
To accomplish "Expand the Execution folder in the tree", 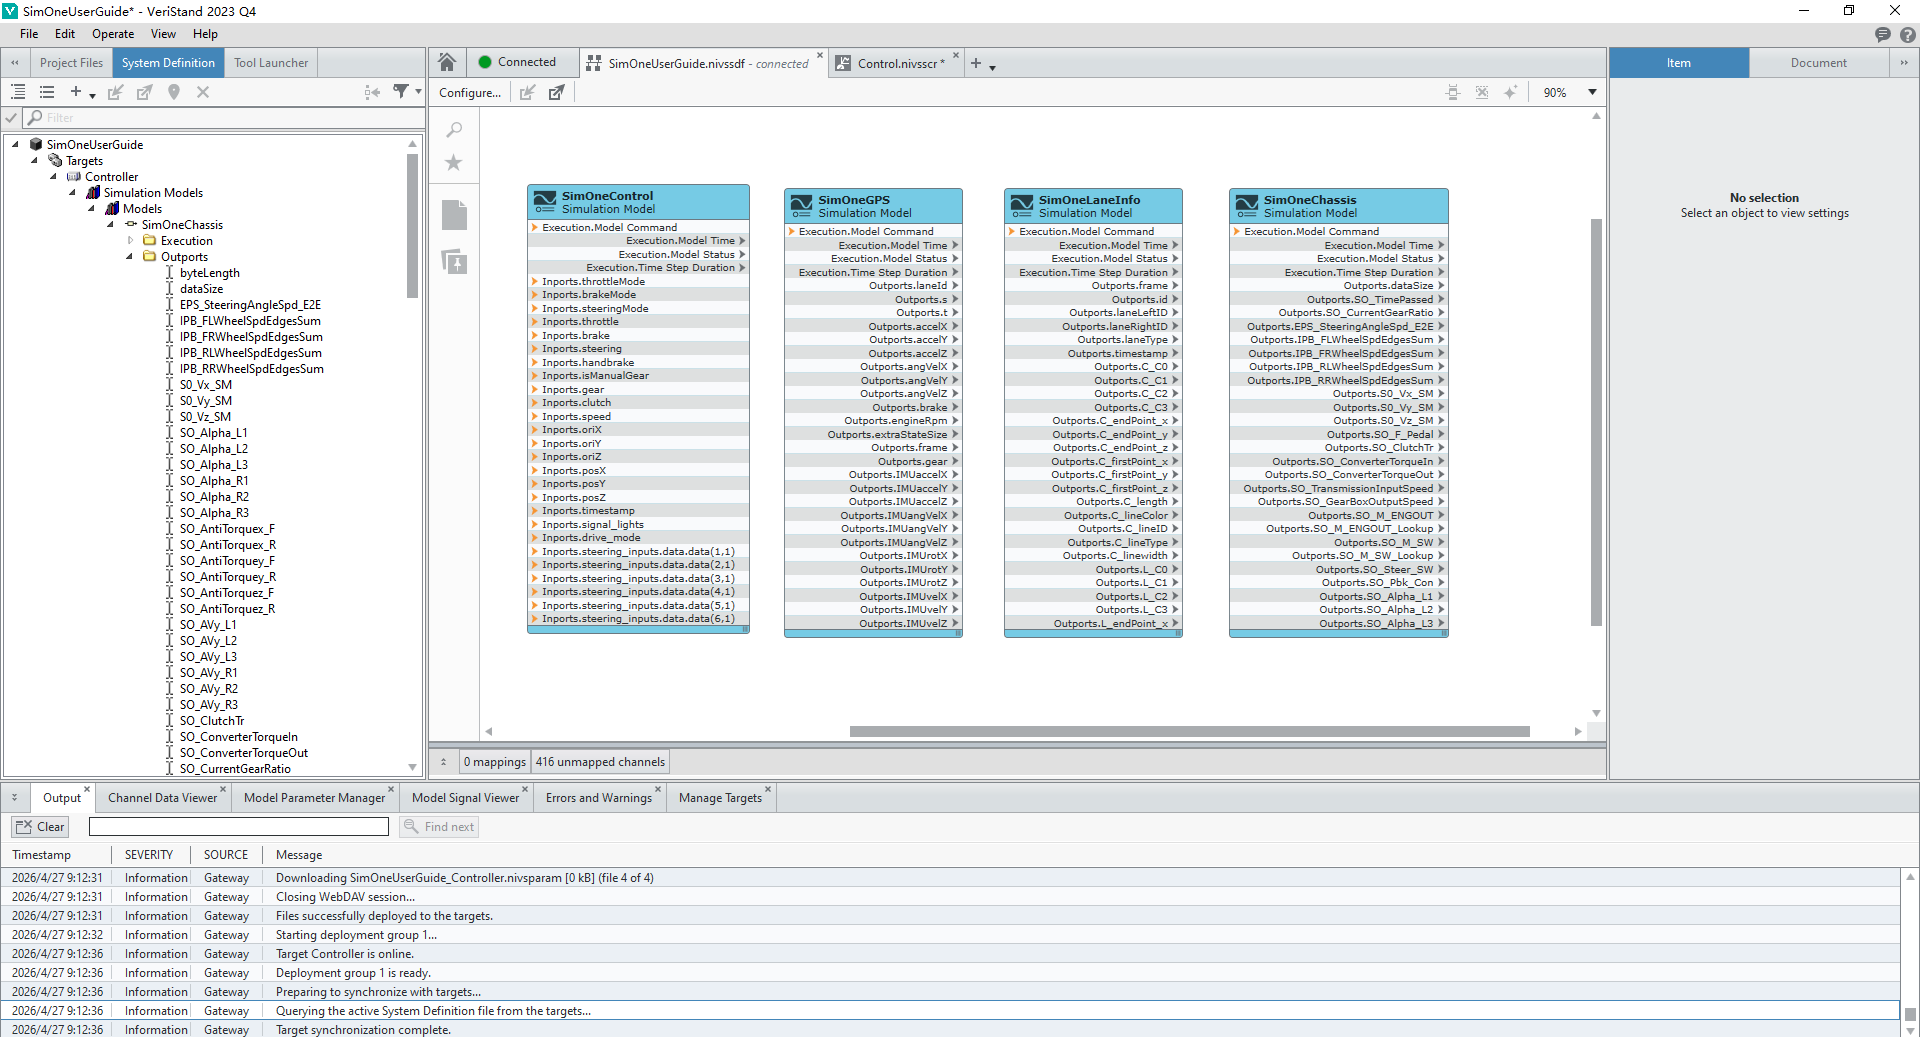I will (130, 240).
